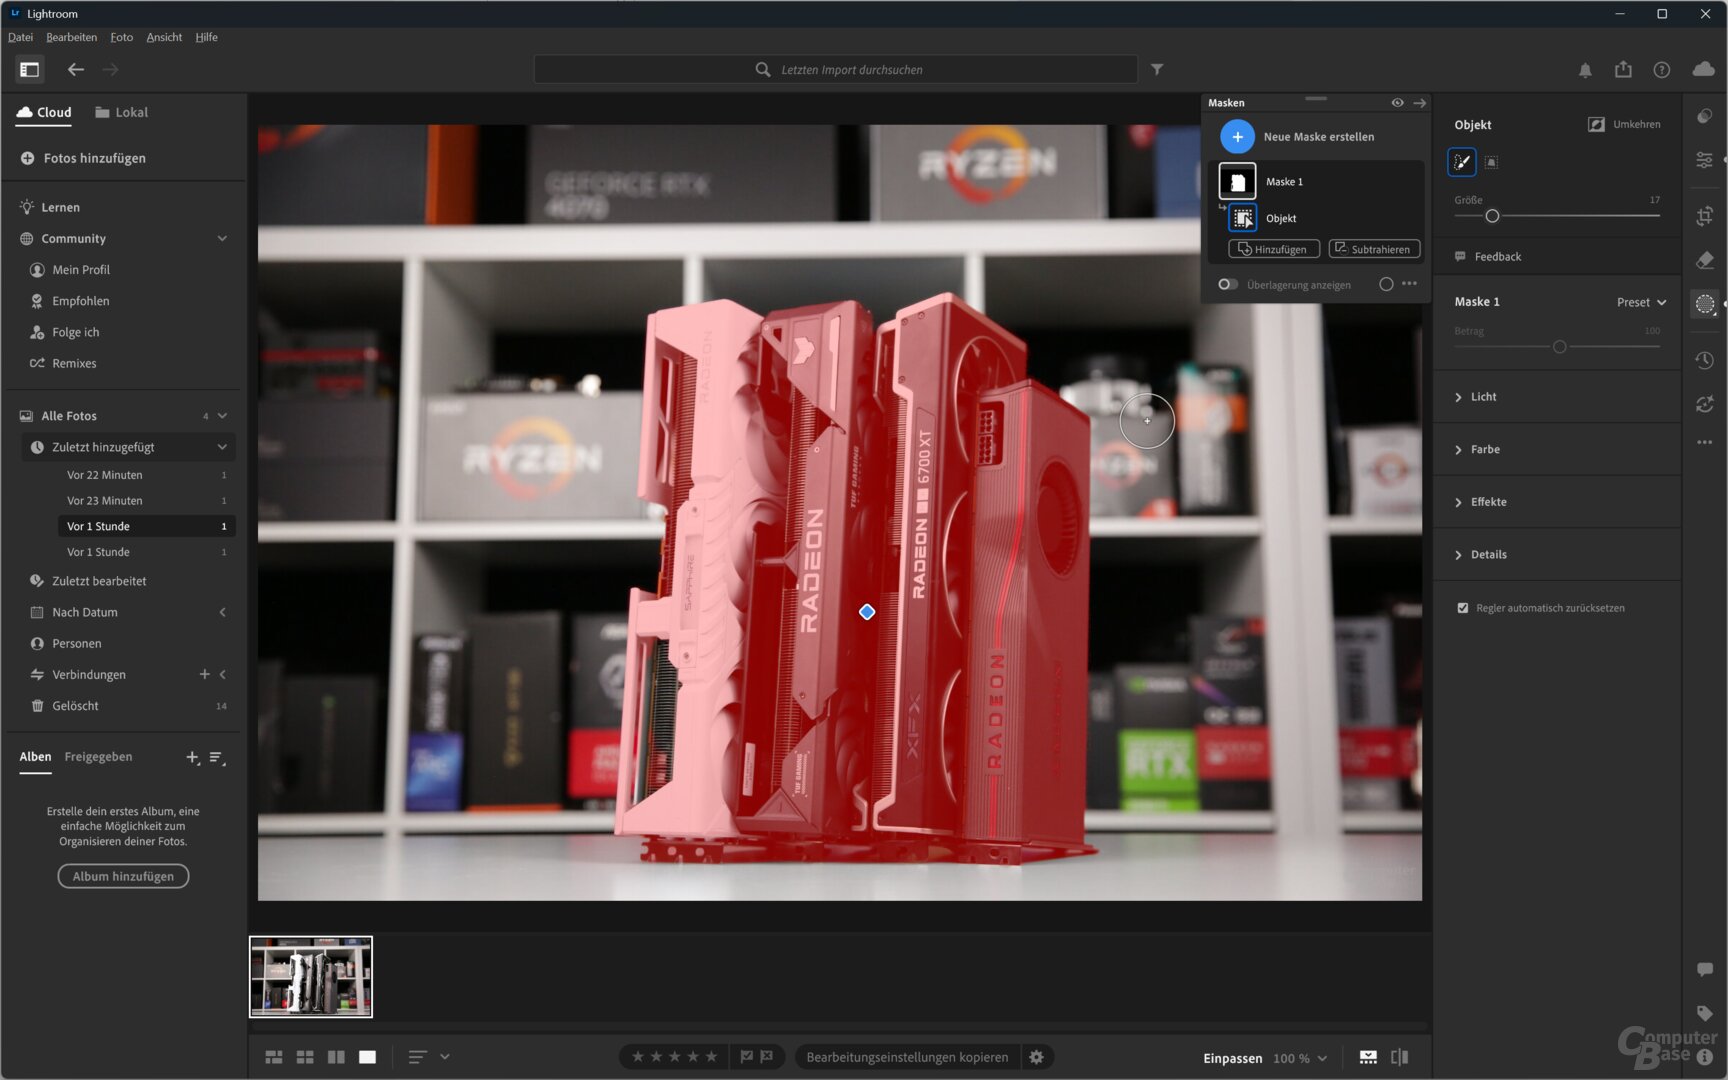Flag photo as picked
The image size is (1728, 1080).
(746, 1057)
